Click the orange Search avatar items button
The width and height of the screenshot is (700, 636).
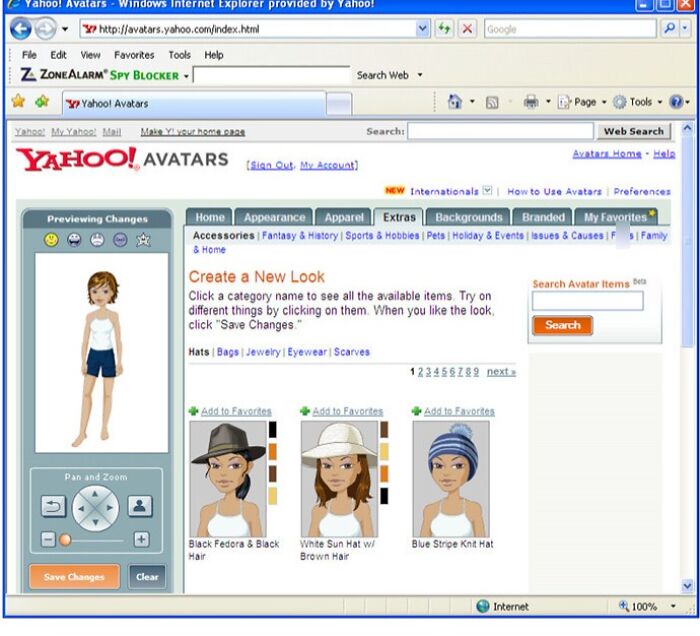click(x=562, y=325)
